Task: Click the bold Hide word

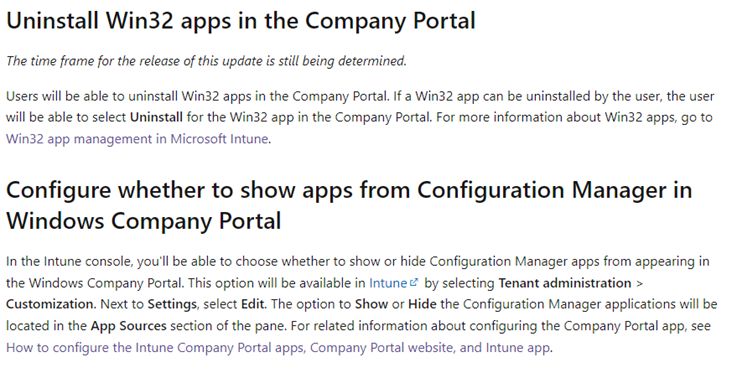Action: tap(422, 304)
